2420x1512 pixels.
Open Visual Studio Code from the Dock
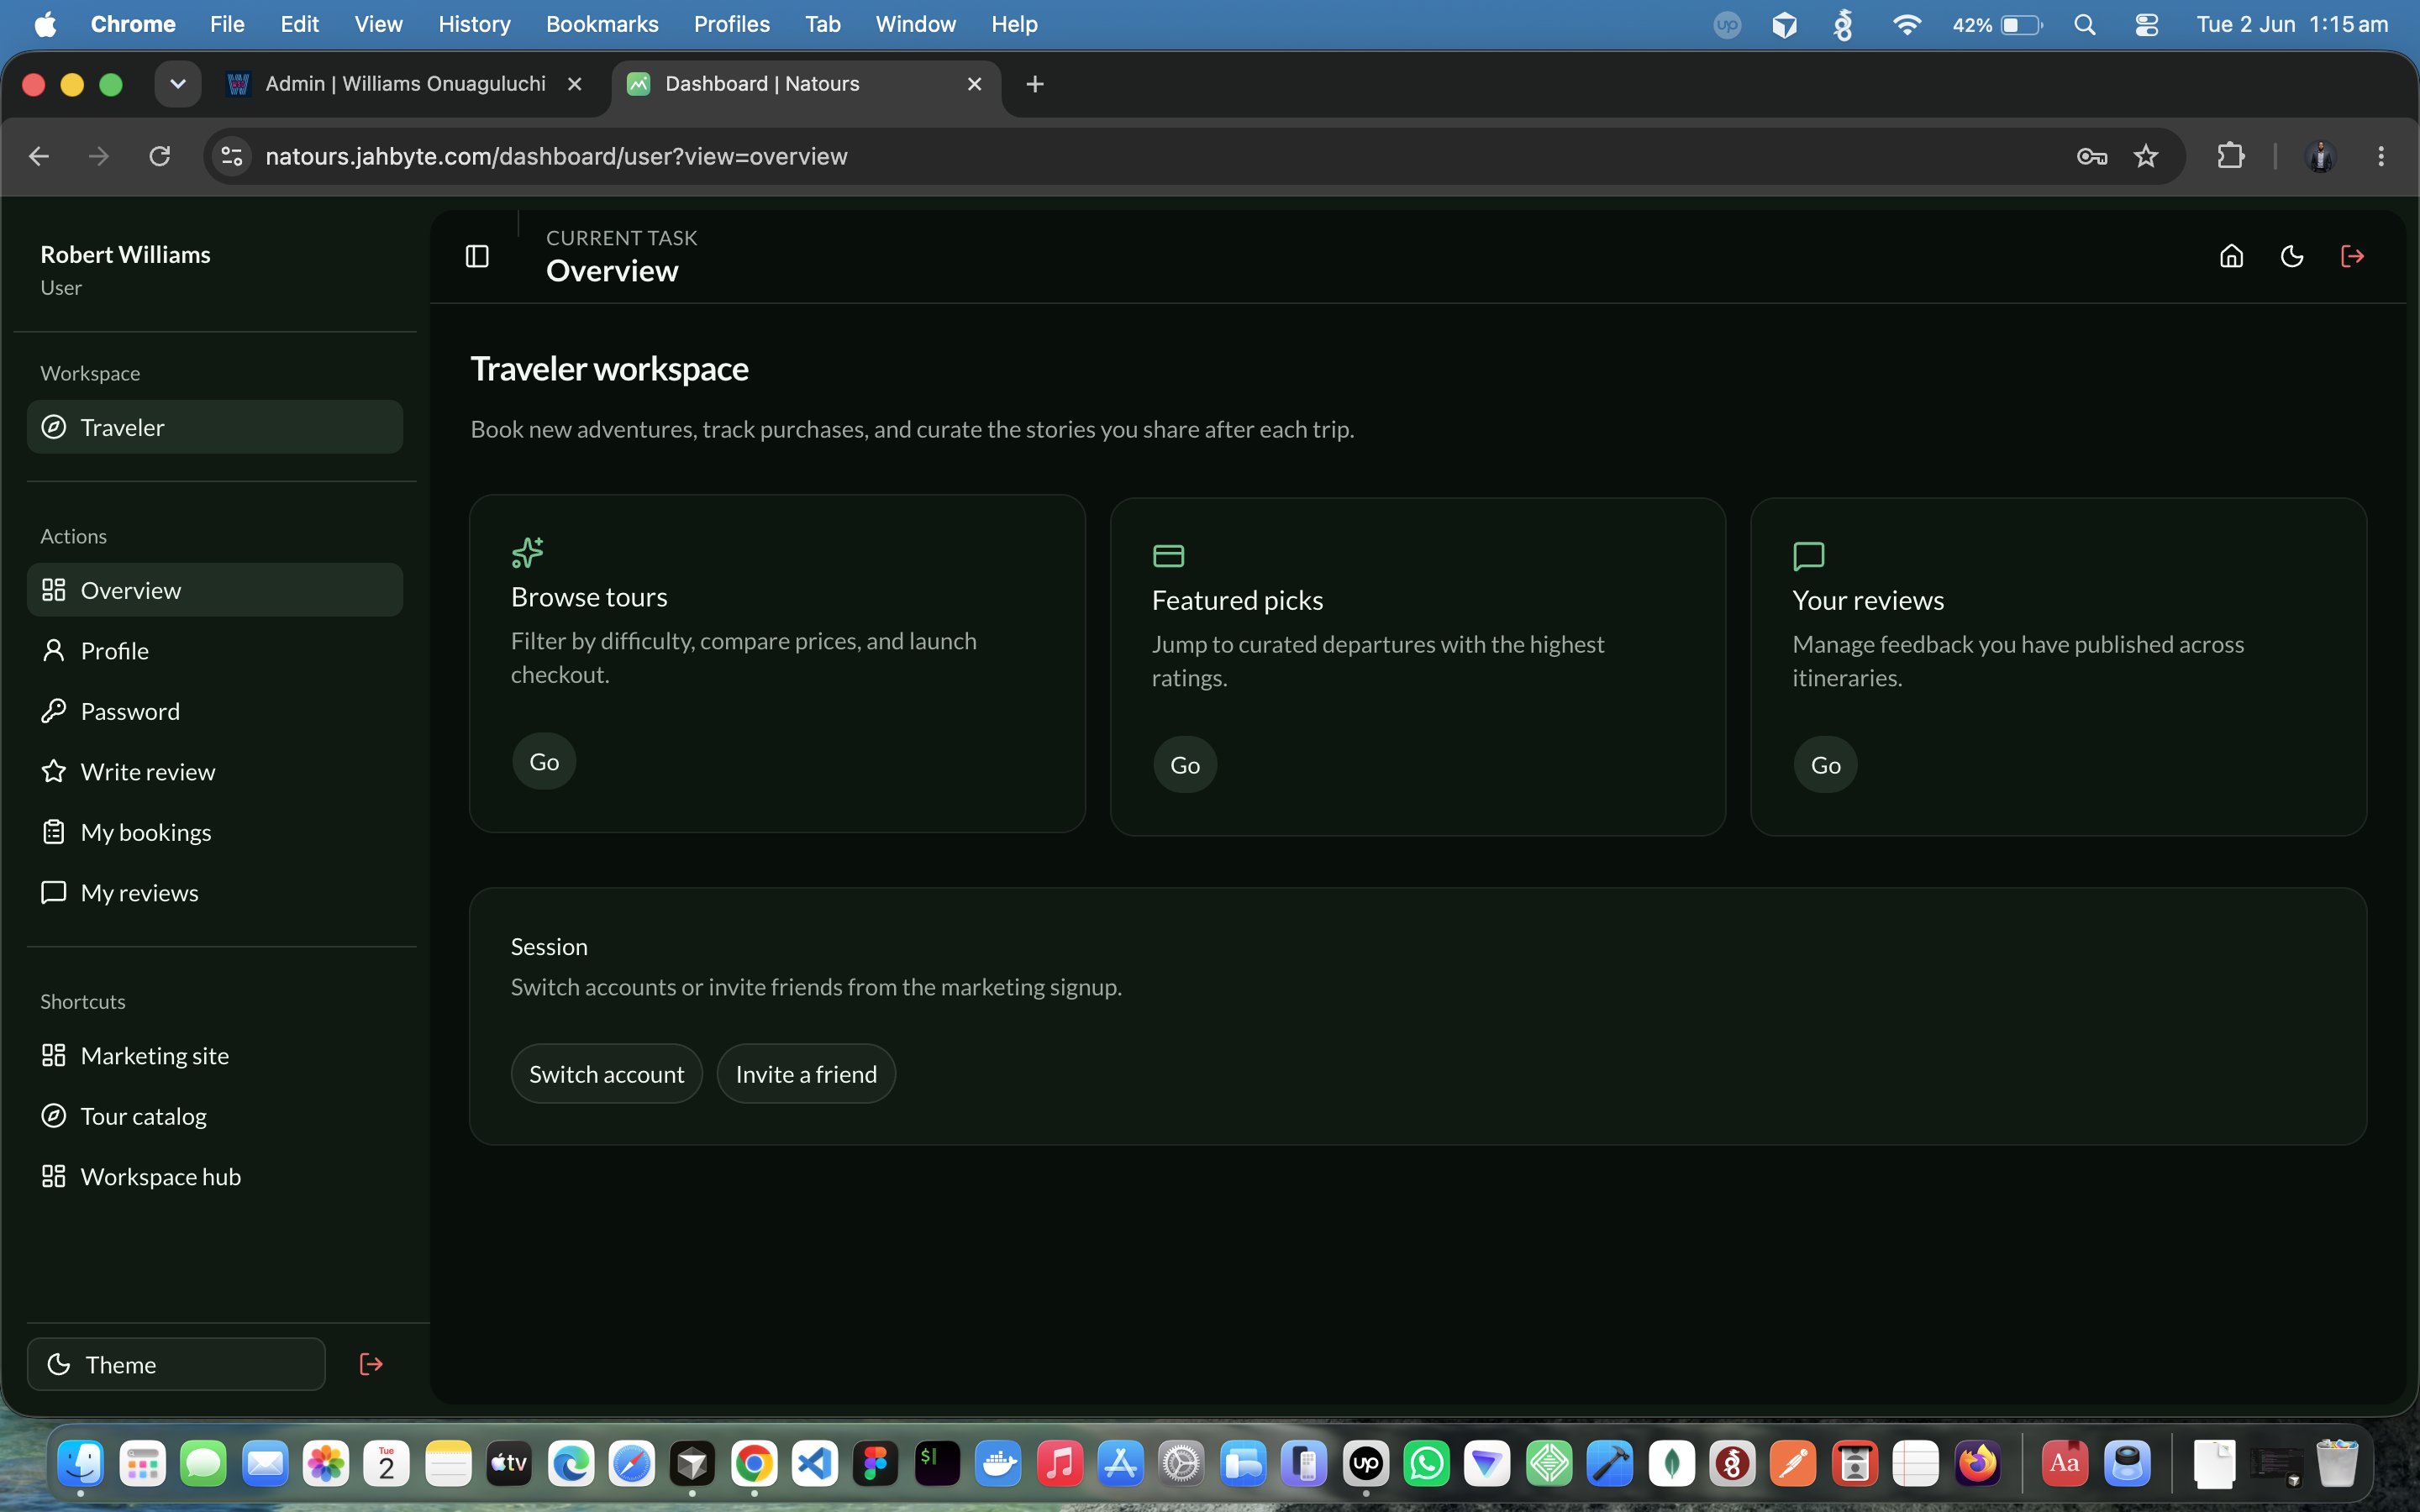coord(815,1464)
